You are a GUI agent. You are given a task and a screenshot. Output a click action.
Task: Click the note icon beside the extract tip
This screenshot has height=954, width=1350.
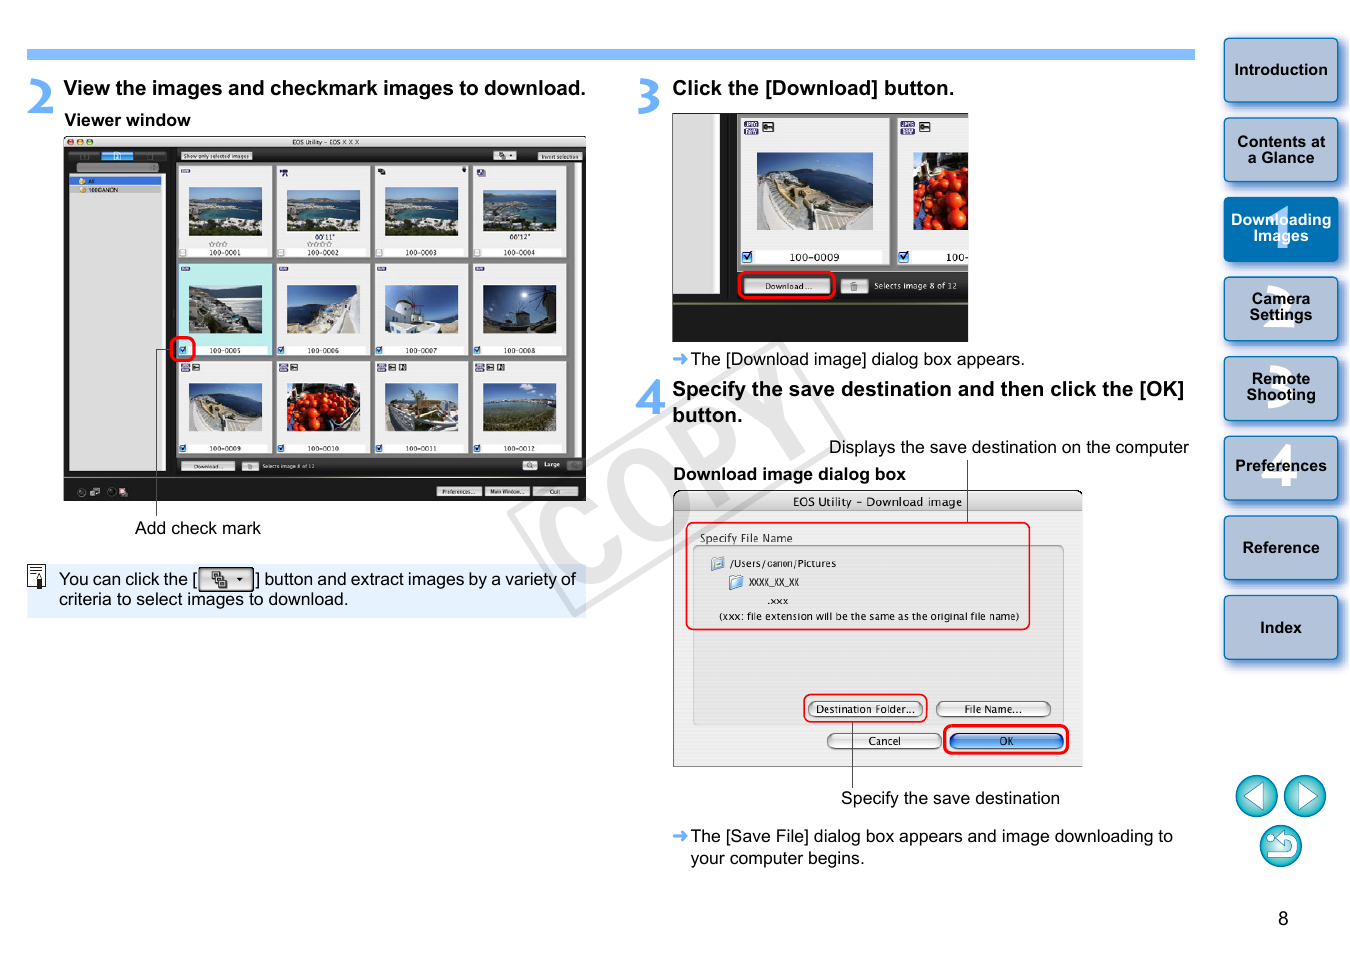tap(37, 576)
